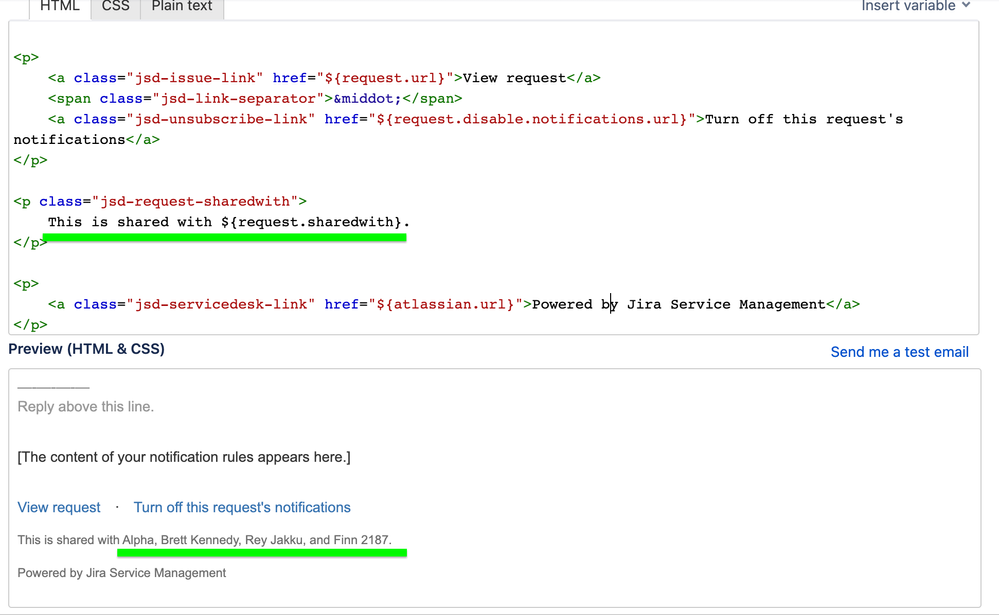Click the Send me a test email link
The image size is (999, 615).
click(x=899, y=352)
